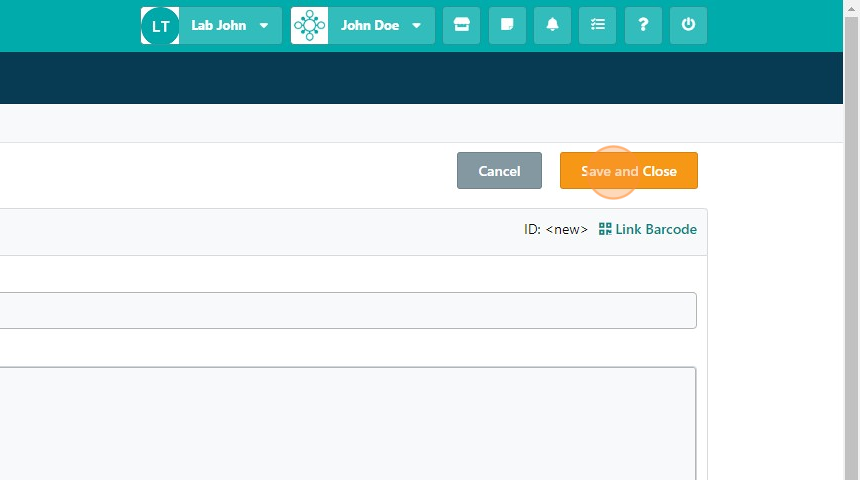The image size is (860, 480).
Task: Expand the Lab John dropdown
Action: coord(264,26)
